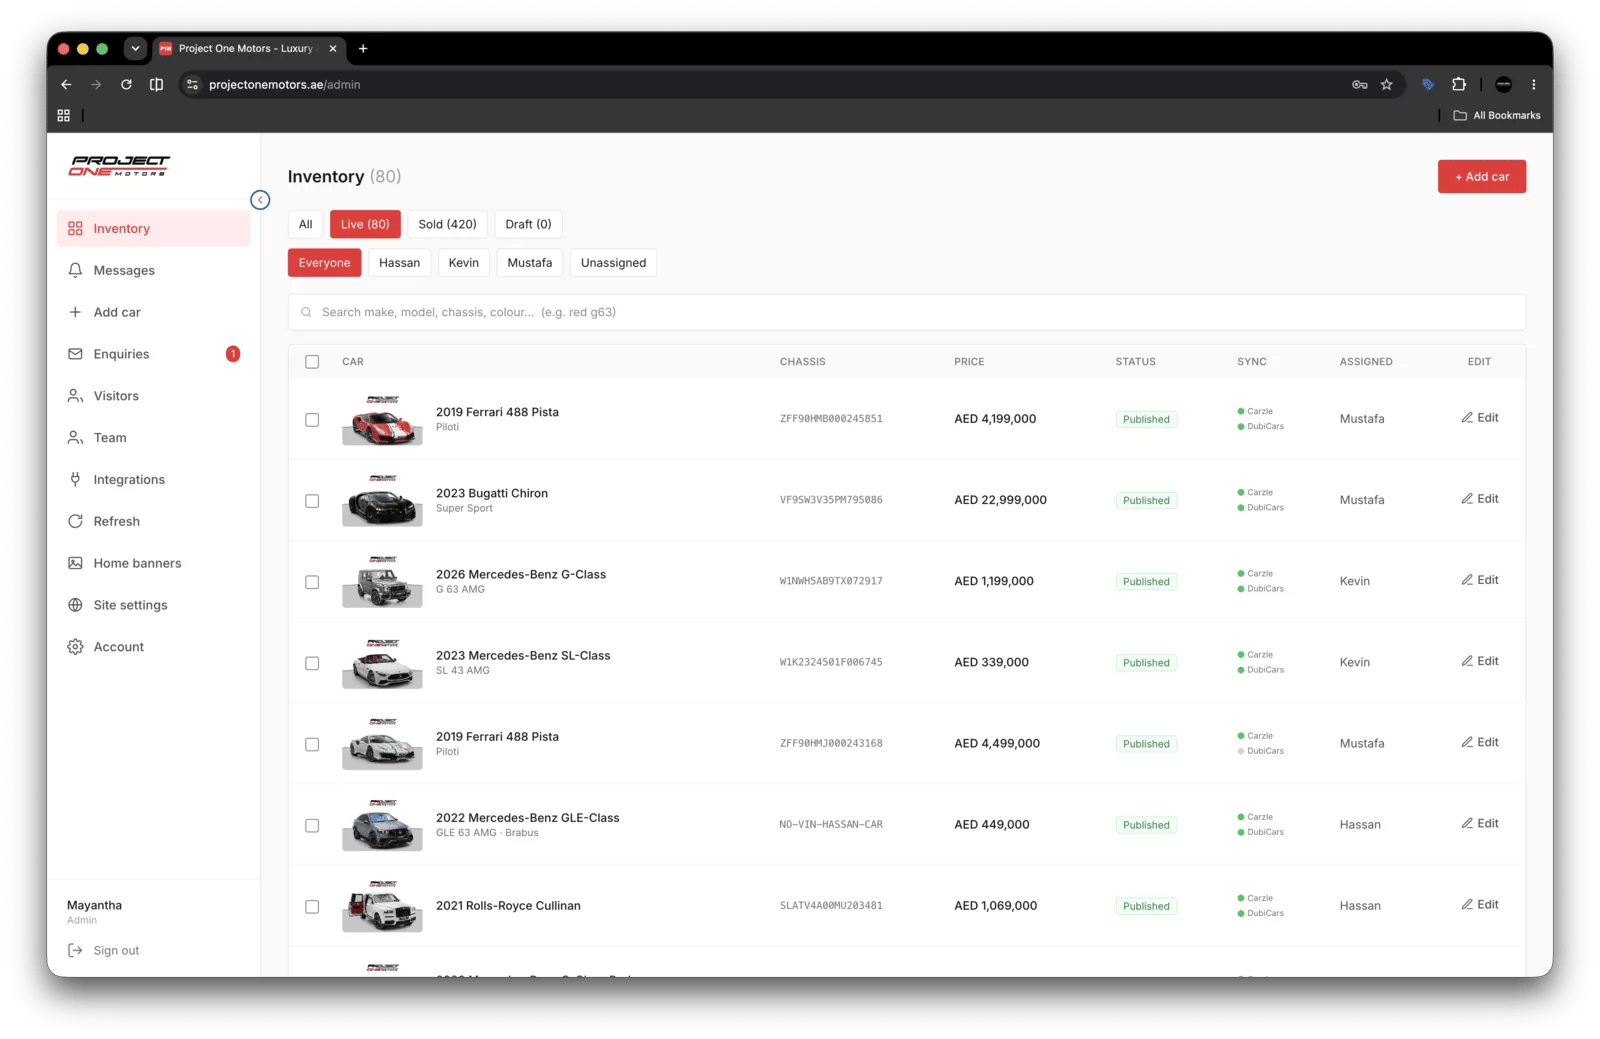Reload the page in the browser
The image size is (1600, 1039).
[x=126, y=85]
